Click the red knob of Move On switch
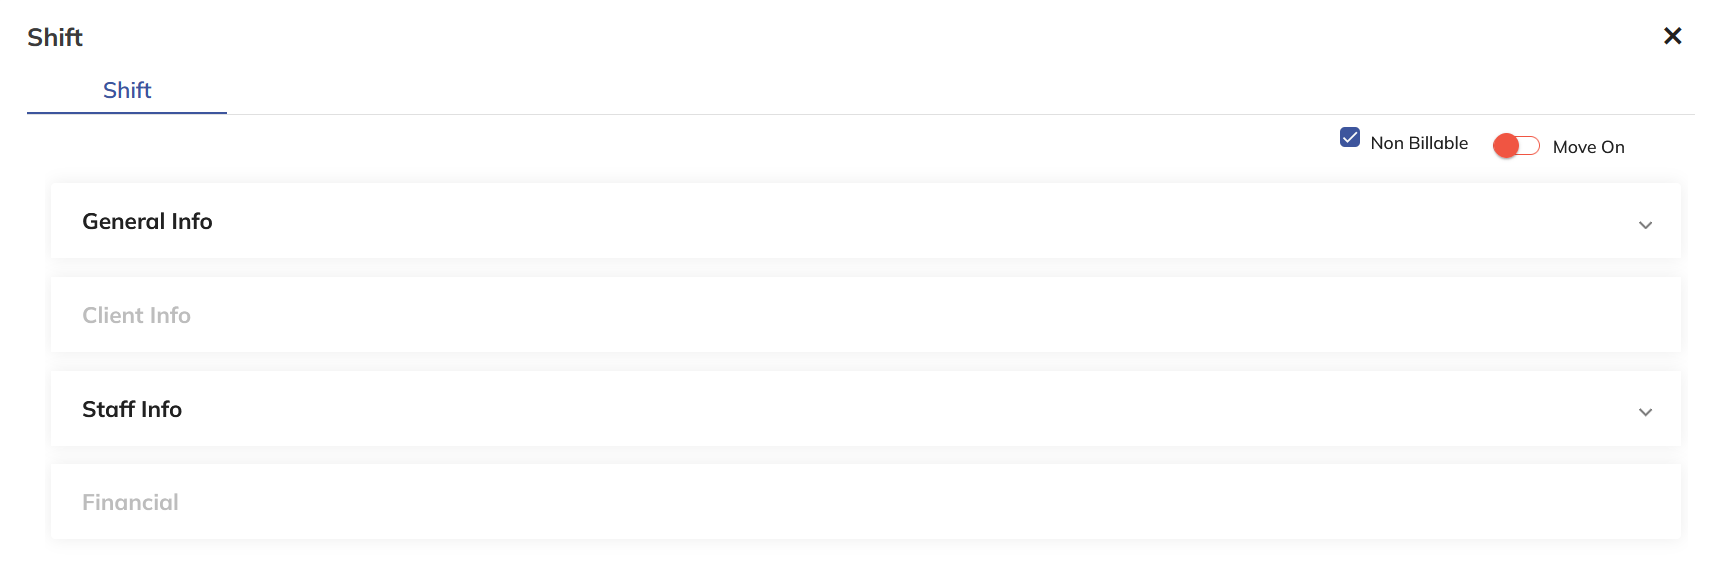This screenshot has height=576, width=1712. (x=1506, y=146)
